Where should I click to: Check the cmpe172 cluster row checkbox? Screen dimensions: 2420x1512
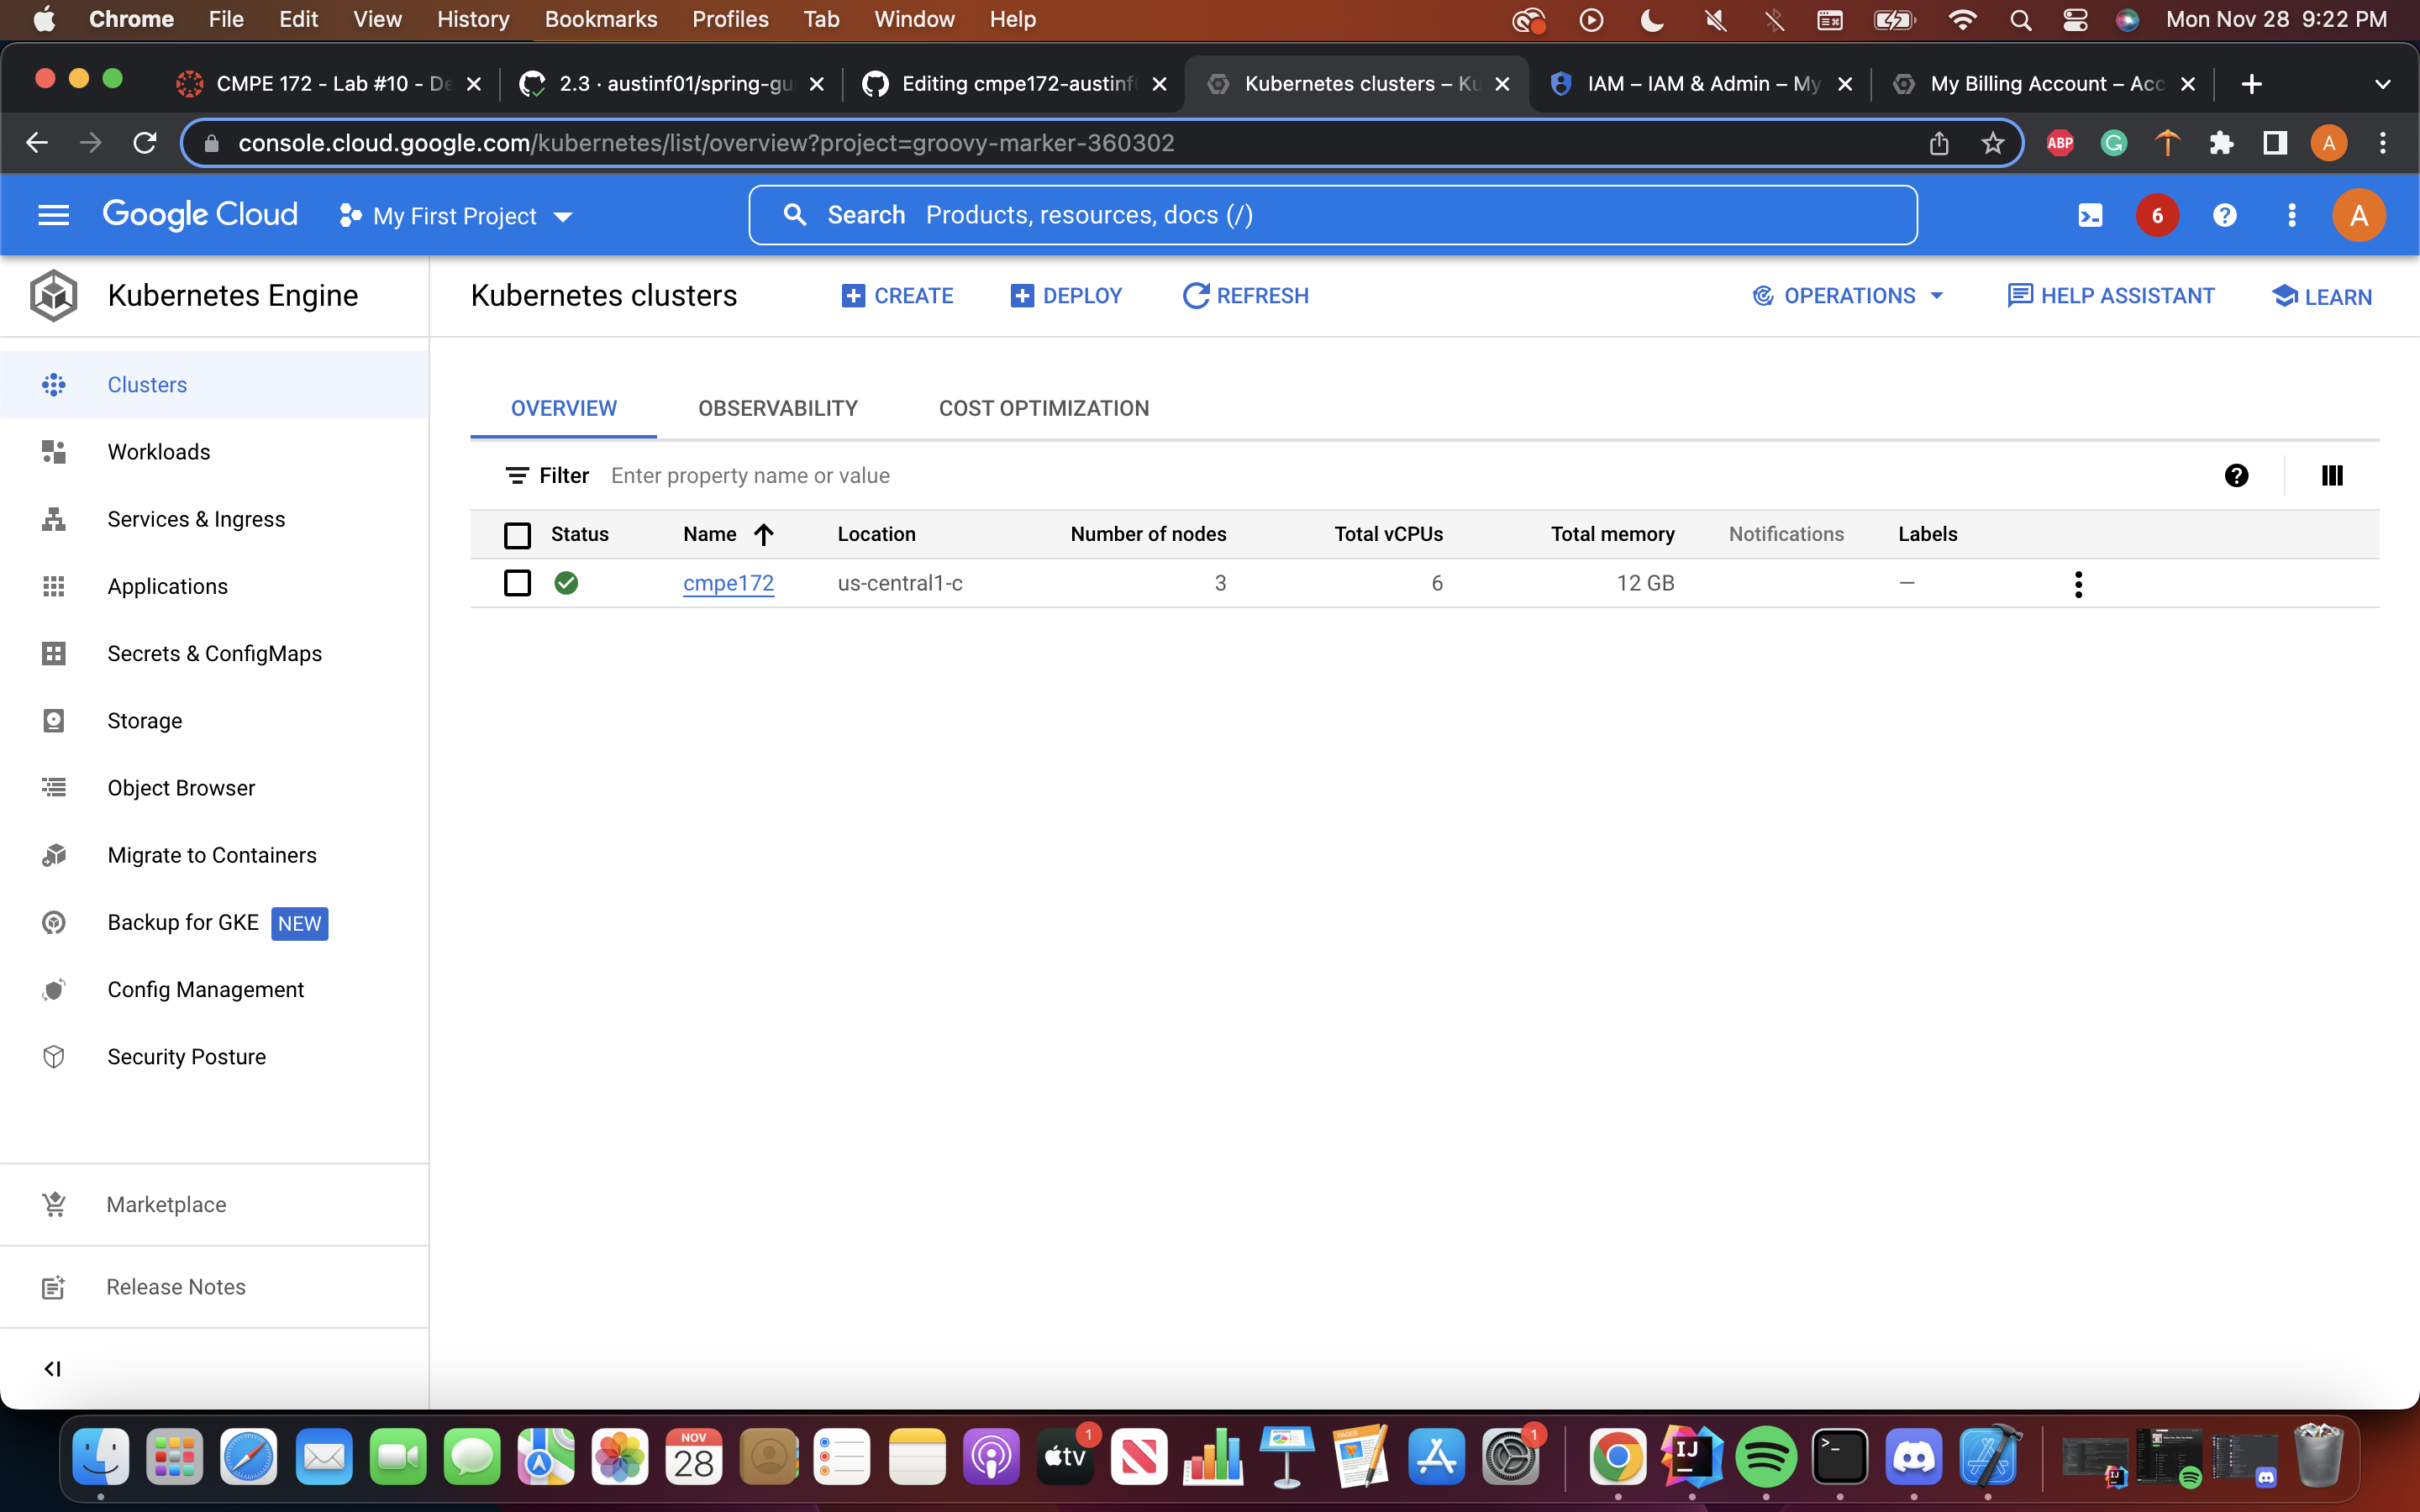(517, 583)
